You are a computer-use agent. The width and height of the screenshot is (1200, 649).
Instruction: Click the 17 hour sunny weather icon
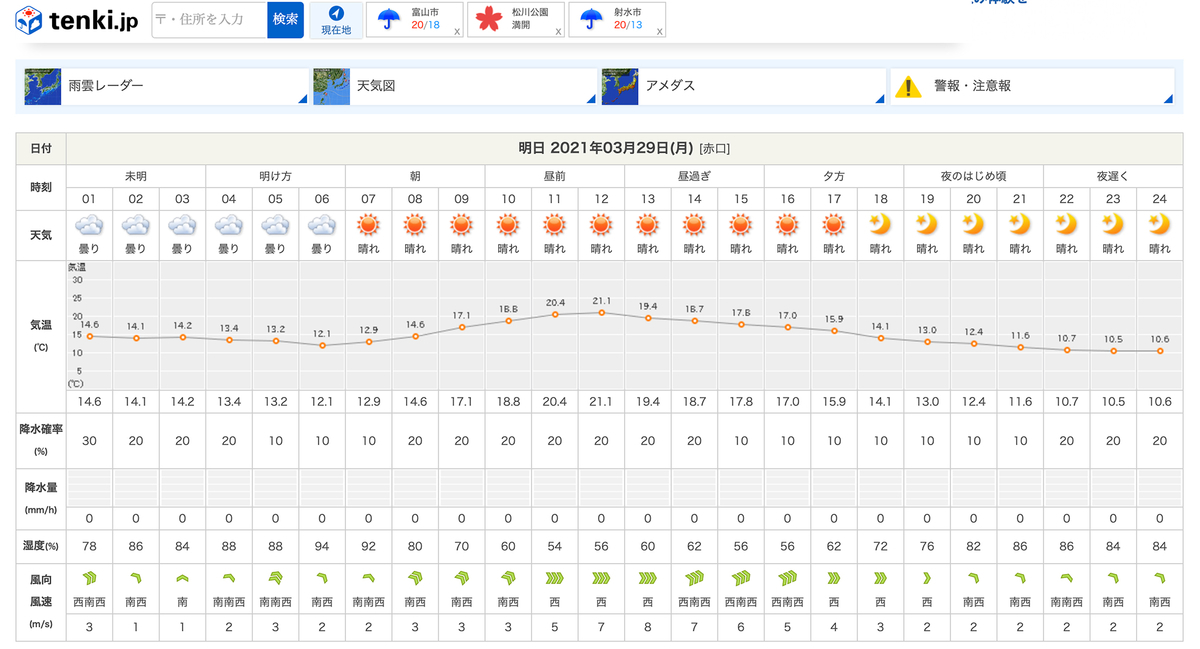pyautogui.click(x=834, y=224)
